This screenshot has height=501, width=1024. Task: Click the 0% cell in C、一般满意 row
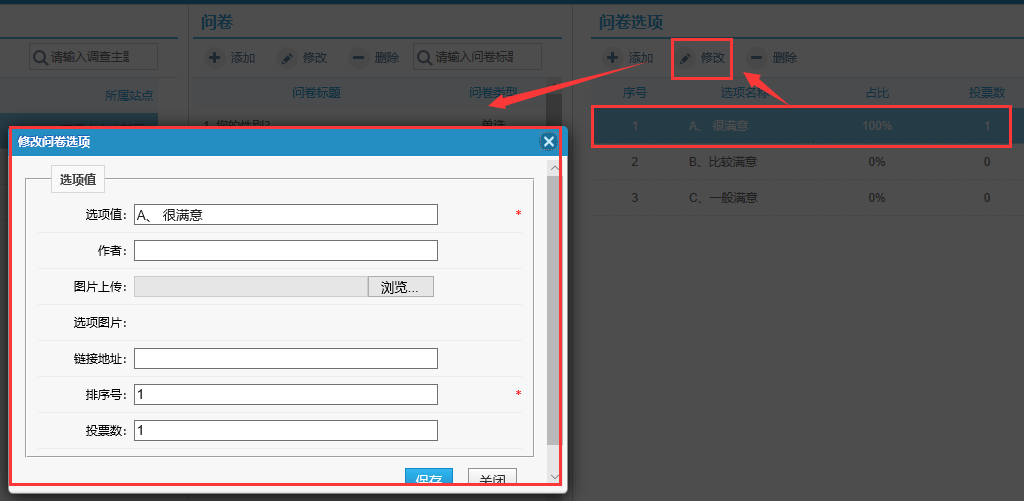coord(877,198)
